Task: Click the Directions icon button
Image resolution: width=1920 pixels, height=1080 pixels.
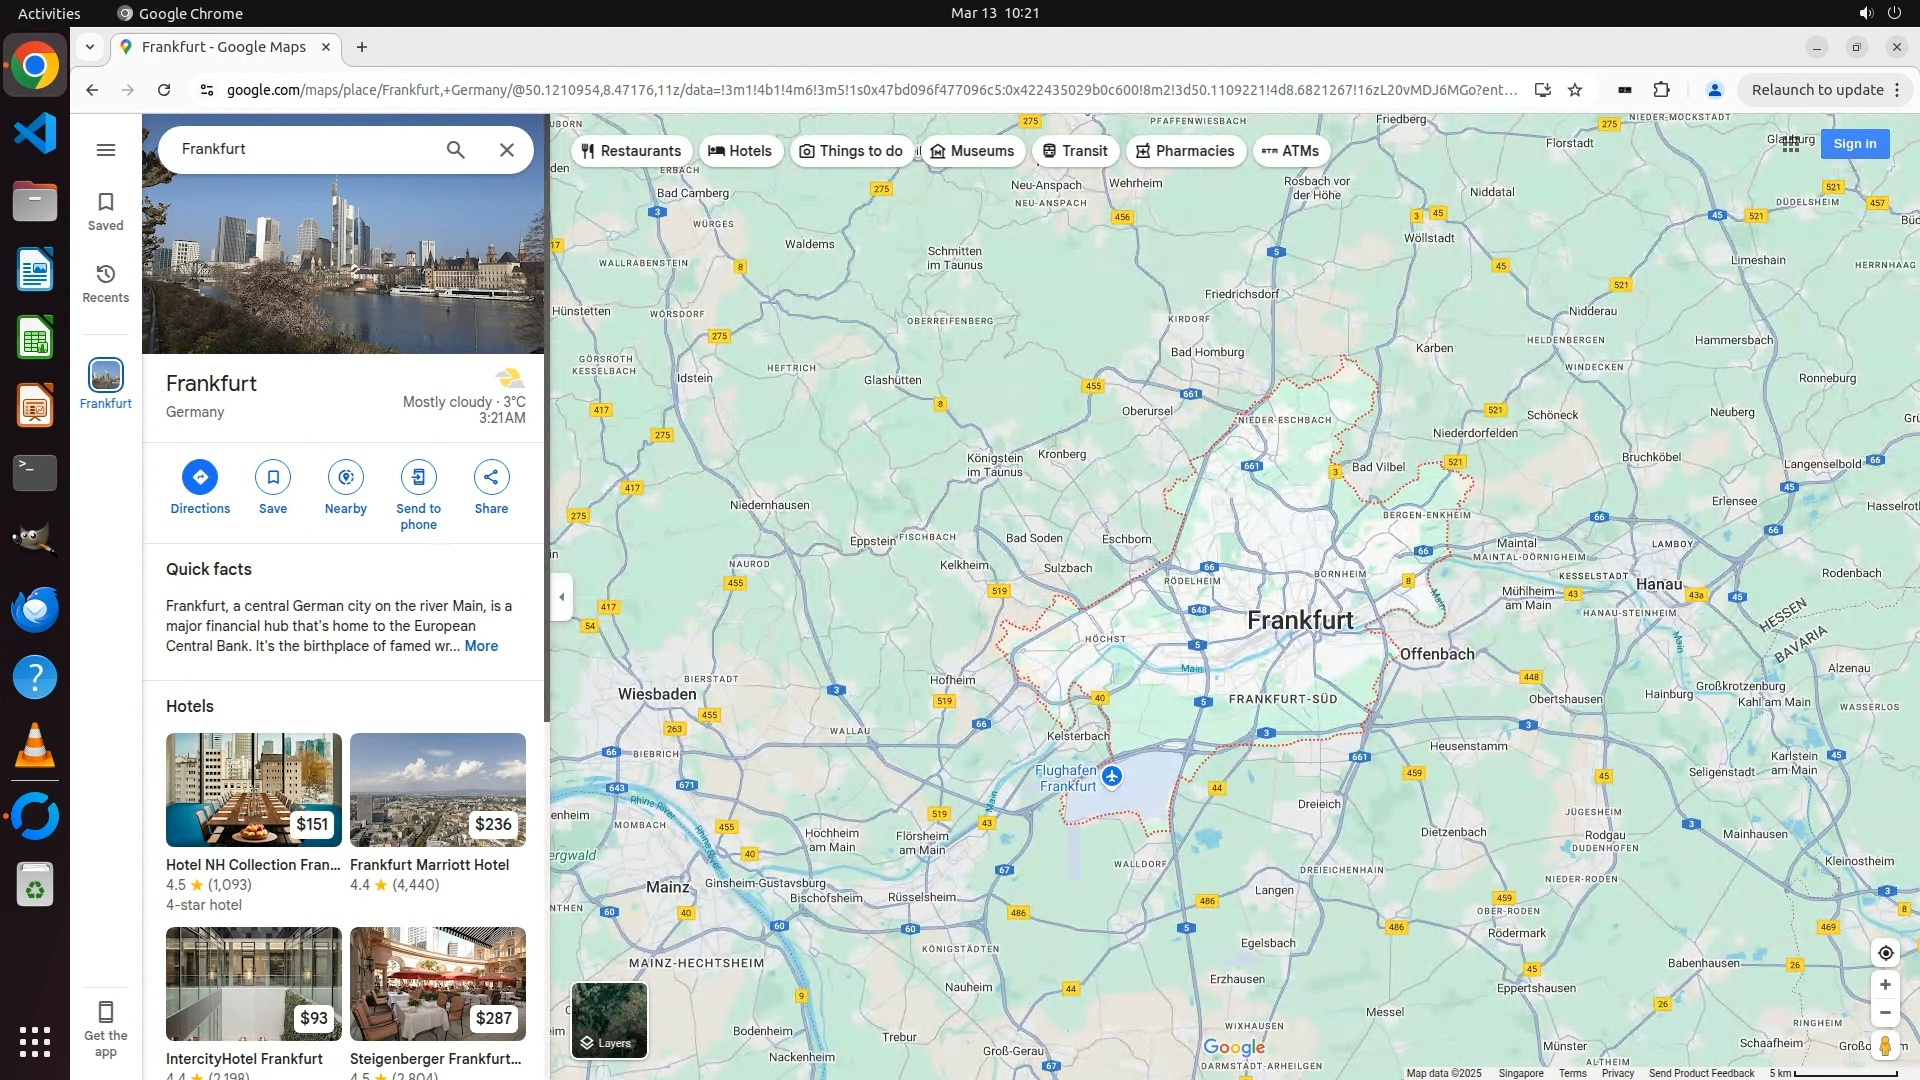Action: point(200,477)
